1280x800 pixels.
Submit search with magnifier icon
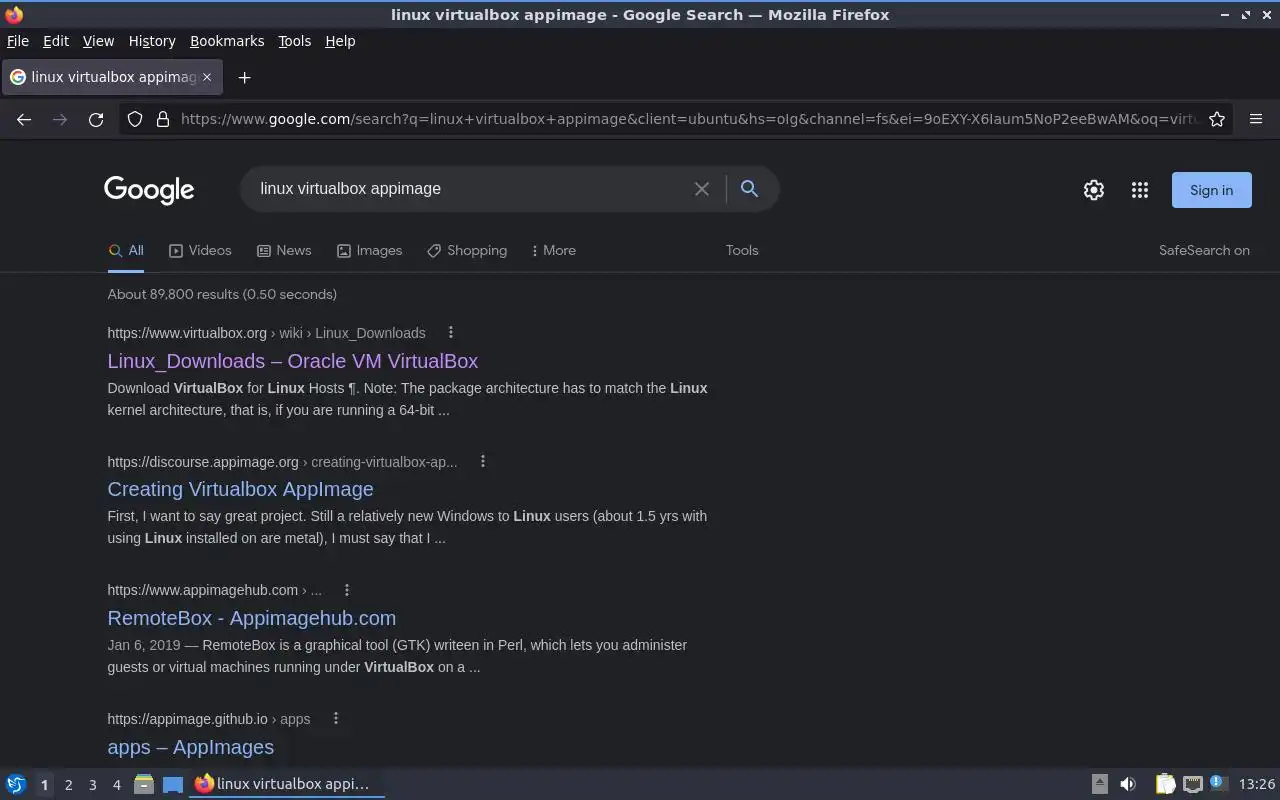coord(749,188)
